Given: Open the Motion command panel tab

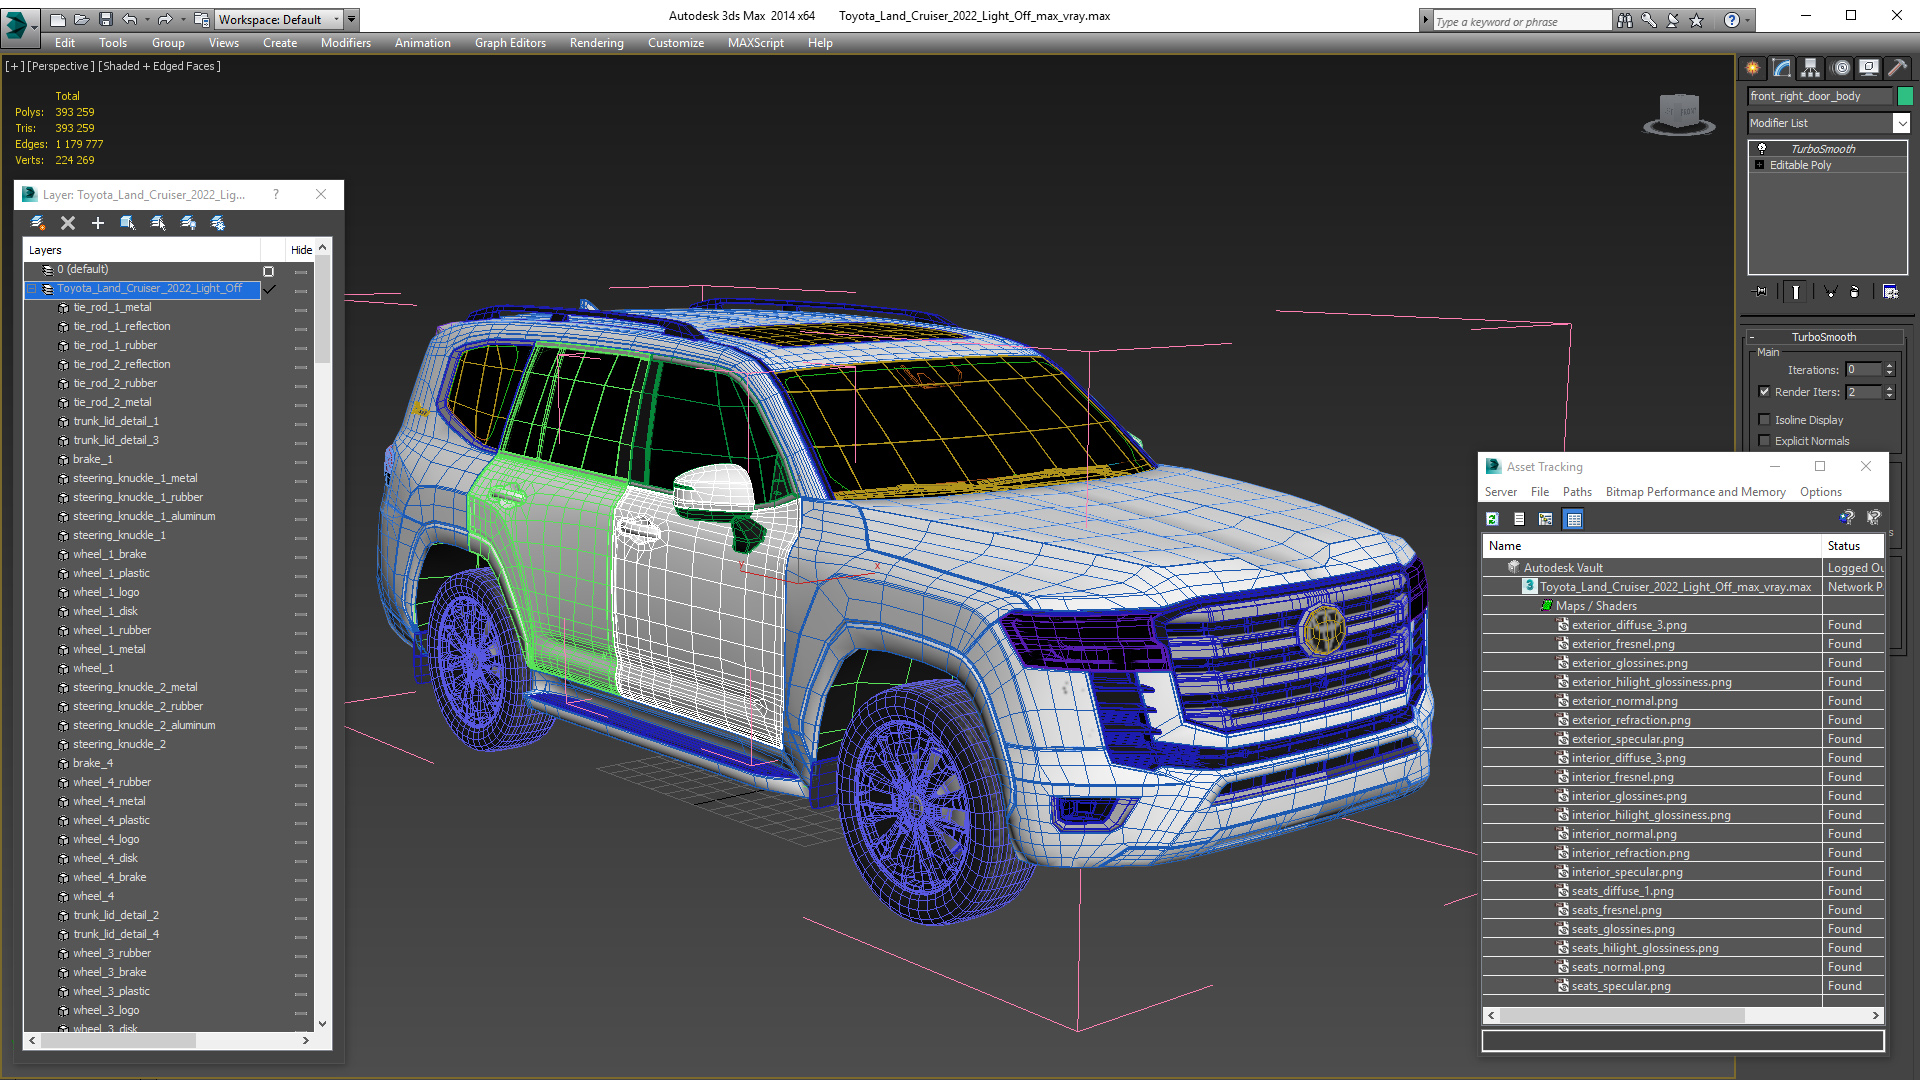Looking at the screenshot, I should 1841,68.
